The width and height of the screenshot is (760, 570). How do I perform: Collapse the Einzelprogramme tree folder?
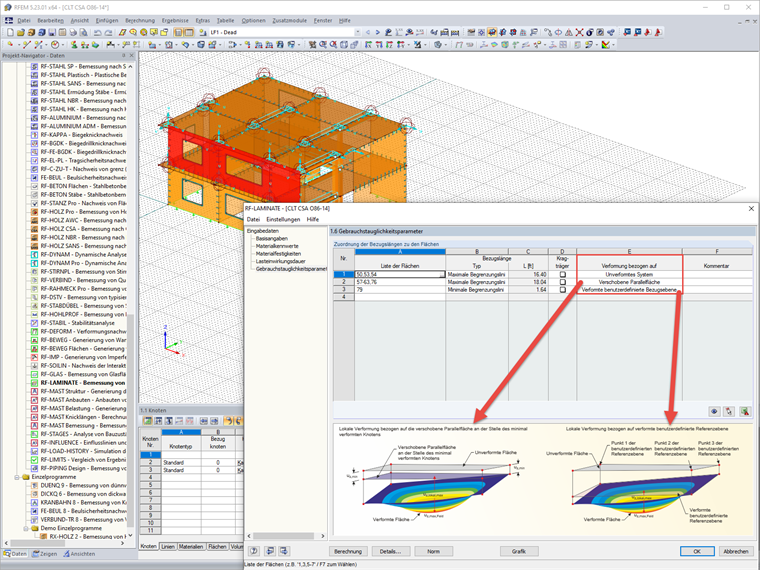(17, 477)
